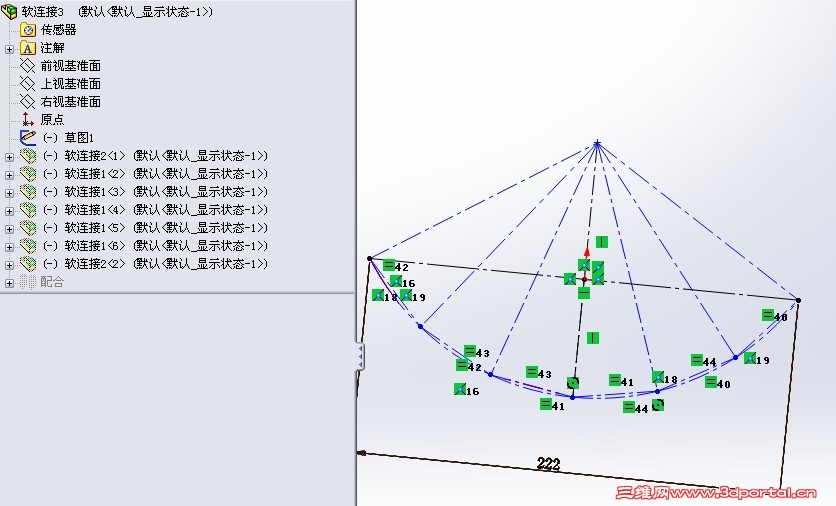Select the 上视基准面 label
This screenshot has height=506, width=836.
(x=71, y=84)
